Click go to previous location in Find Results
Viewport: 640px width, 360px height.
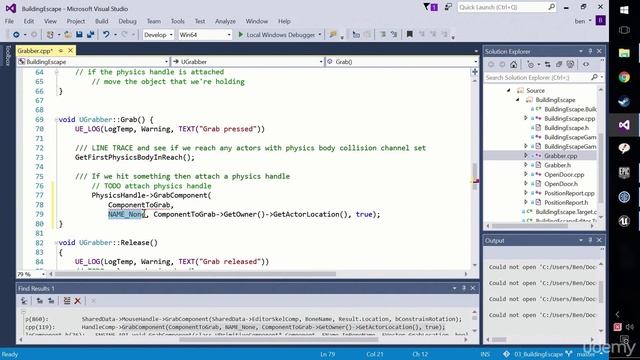coord(40,301)
